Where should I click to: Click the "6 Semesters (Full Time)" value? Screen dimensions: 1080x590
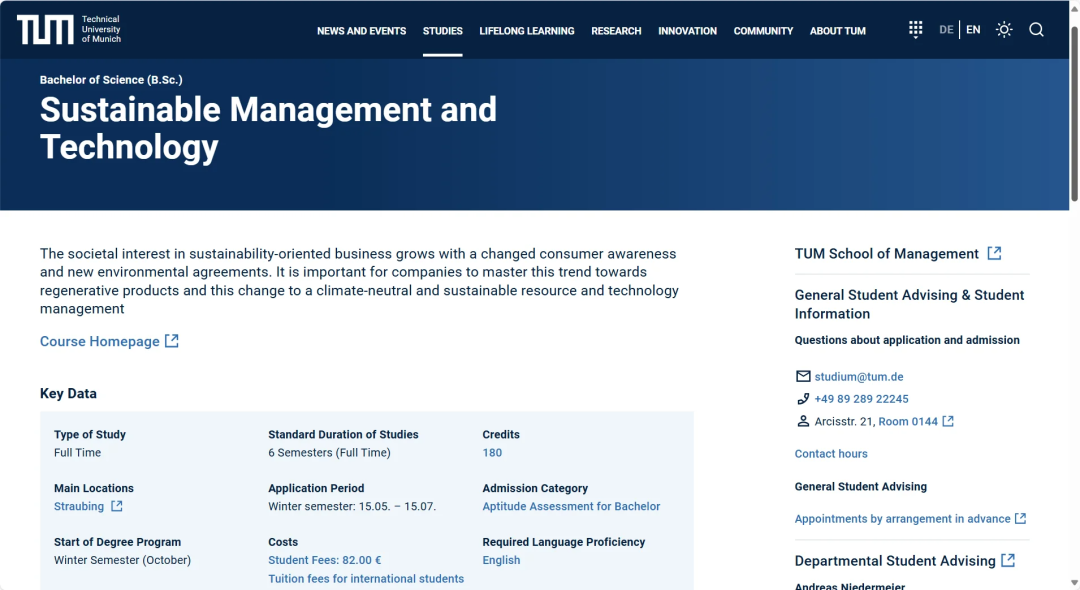point(329,452)
